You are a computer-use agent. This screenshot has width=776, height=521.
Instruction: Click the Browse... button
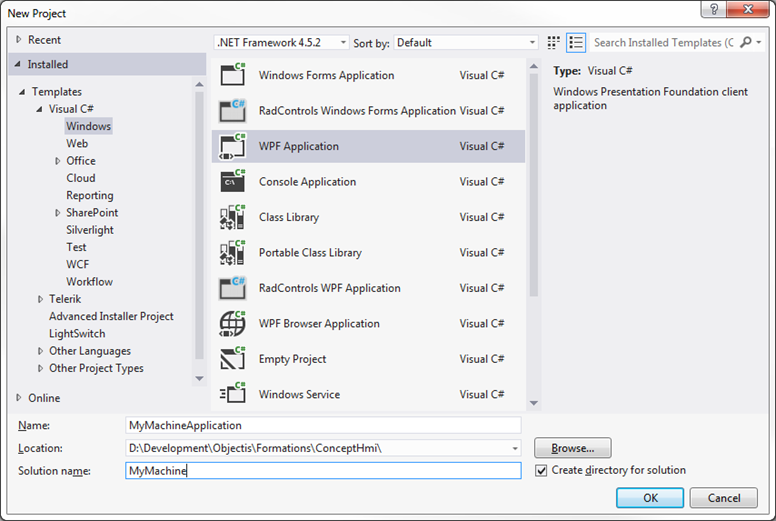[x=573, y=448]
